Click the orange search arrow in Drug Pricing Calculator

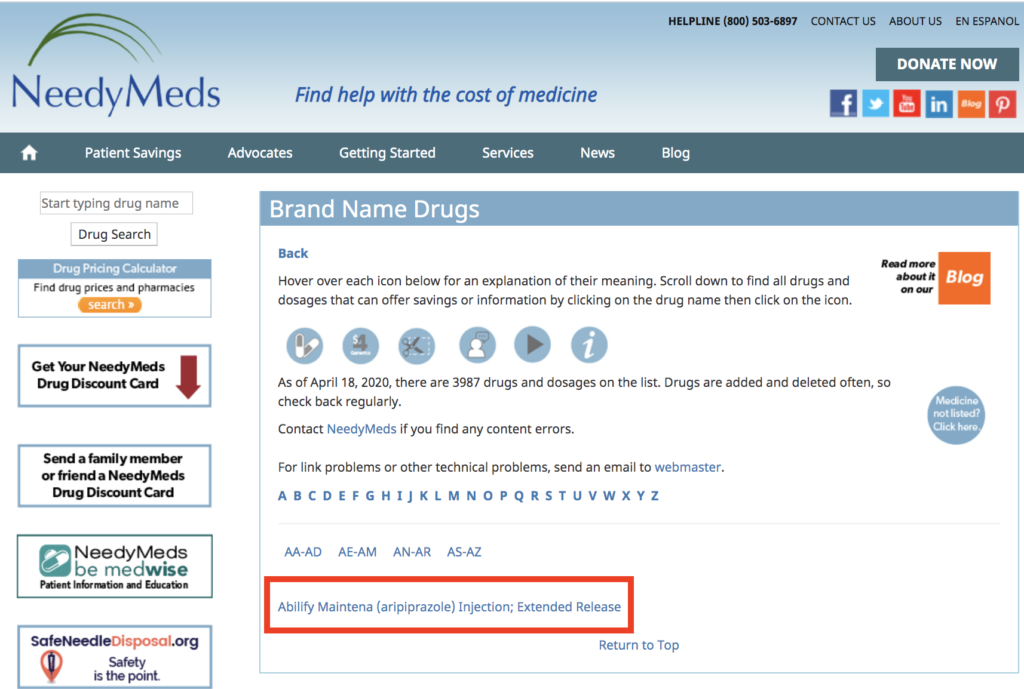110,304
